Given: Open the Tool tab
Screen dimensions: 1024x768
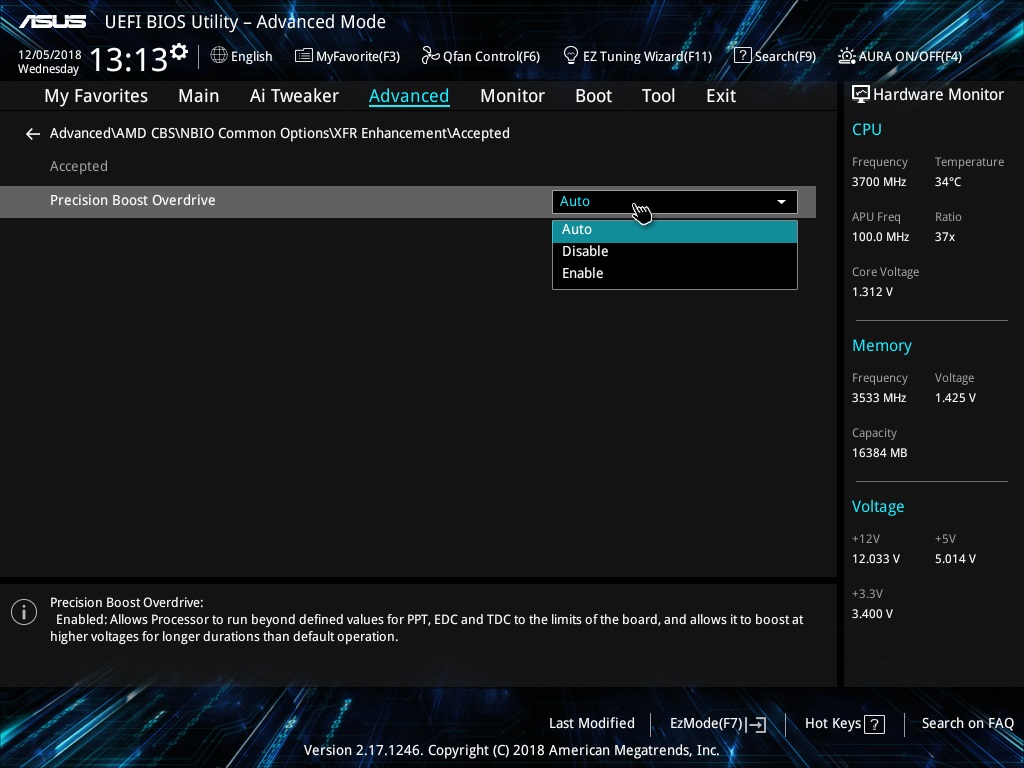Looking at the screenshot, I should click(x=658, y=96).
